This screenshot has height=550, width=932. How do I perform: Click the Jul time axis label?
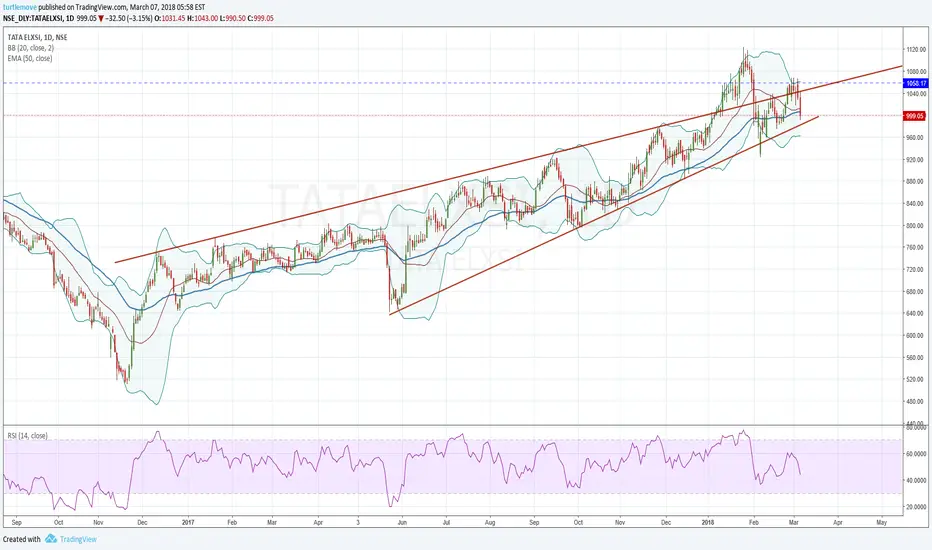446,523
